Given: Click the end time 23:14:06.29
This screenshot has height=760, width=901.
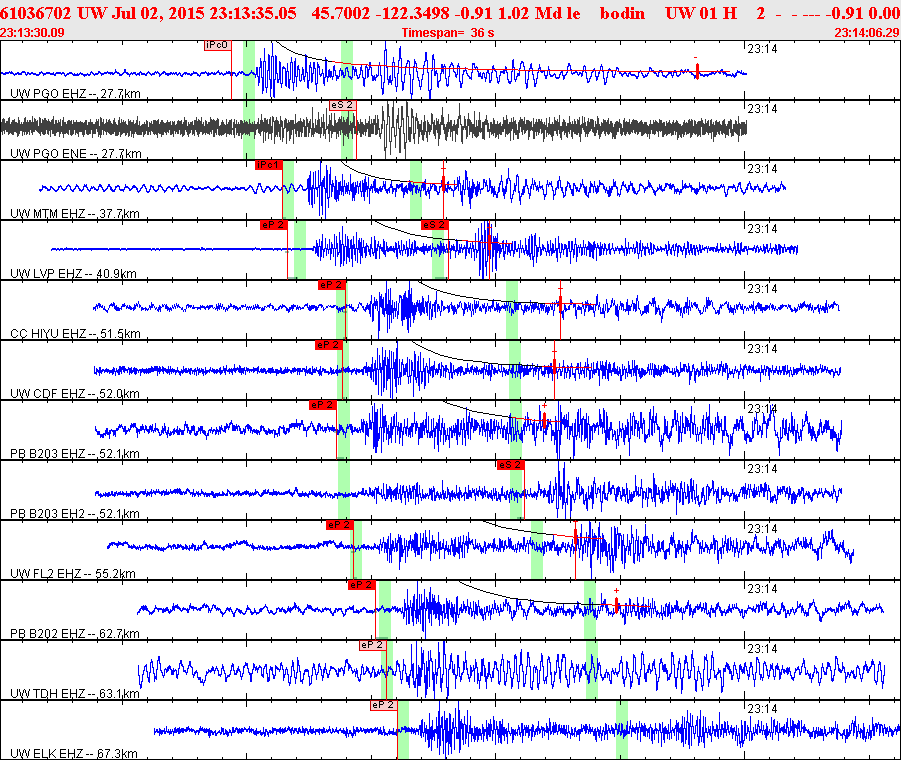Looking at the screenshot, I should [x=867, y=33].
